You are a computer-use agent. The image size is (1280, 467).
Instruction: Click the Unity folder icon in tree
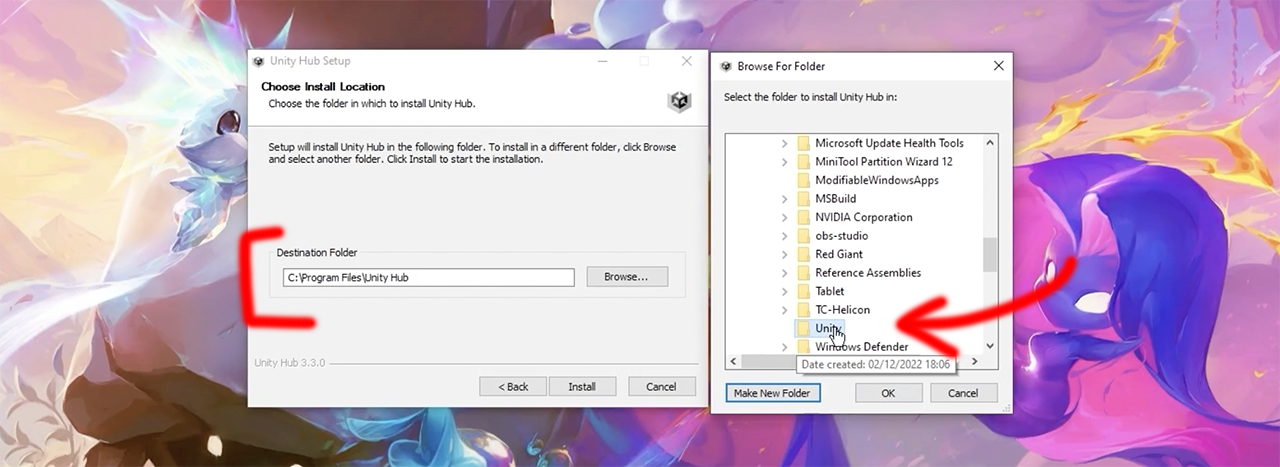(803, 328)
